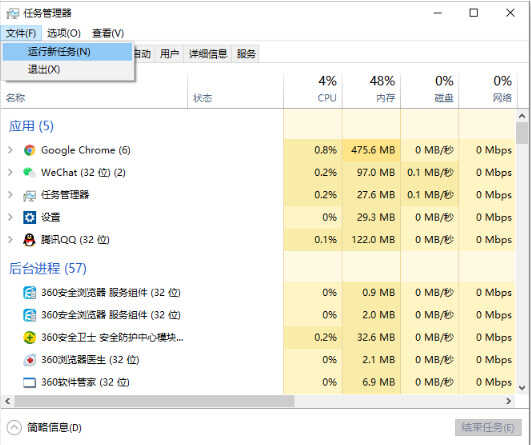Click the 122.0 MB memory value
Image resolution: width=531 pixels, height=445 pixels.
click(373, 240)
